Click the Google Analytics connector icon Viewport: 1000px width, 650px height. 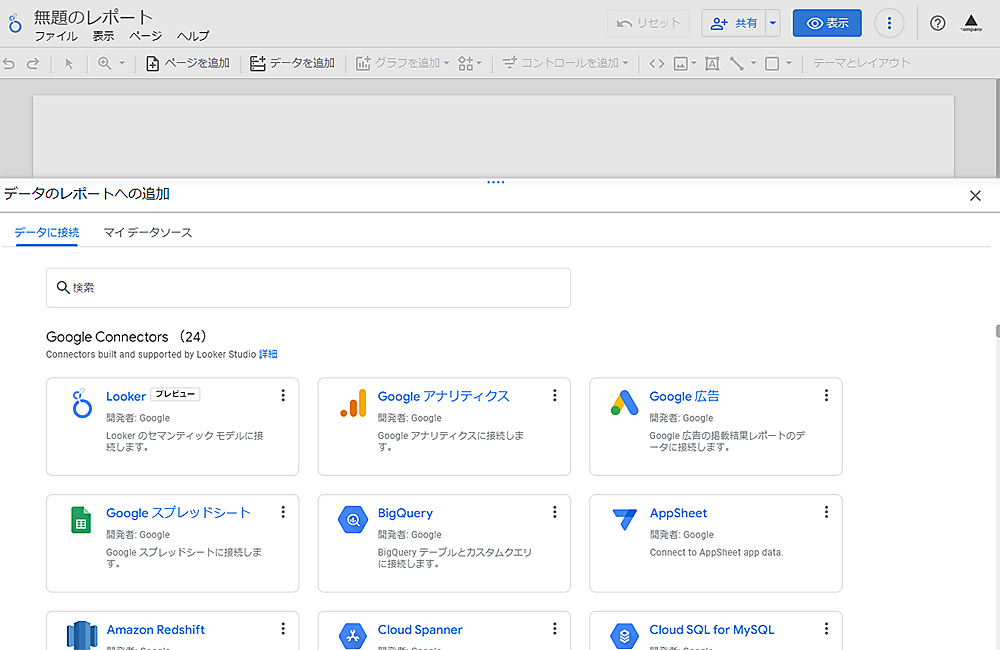tap(353, 404)
